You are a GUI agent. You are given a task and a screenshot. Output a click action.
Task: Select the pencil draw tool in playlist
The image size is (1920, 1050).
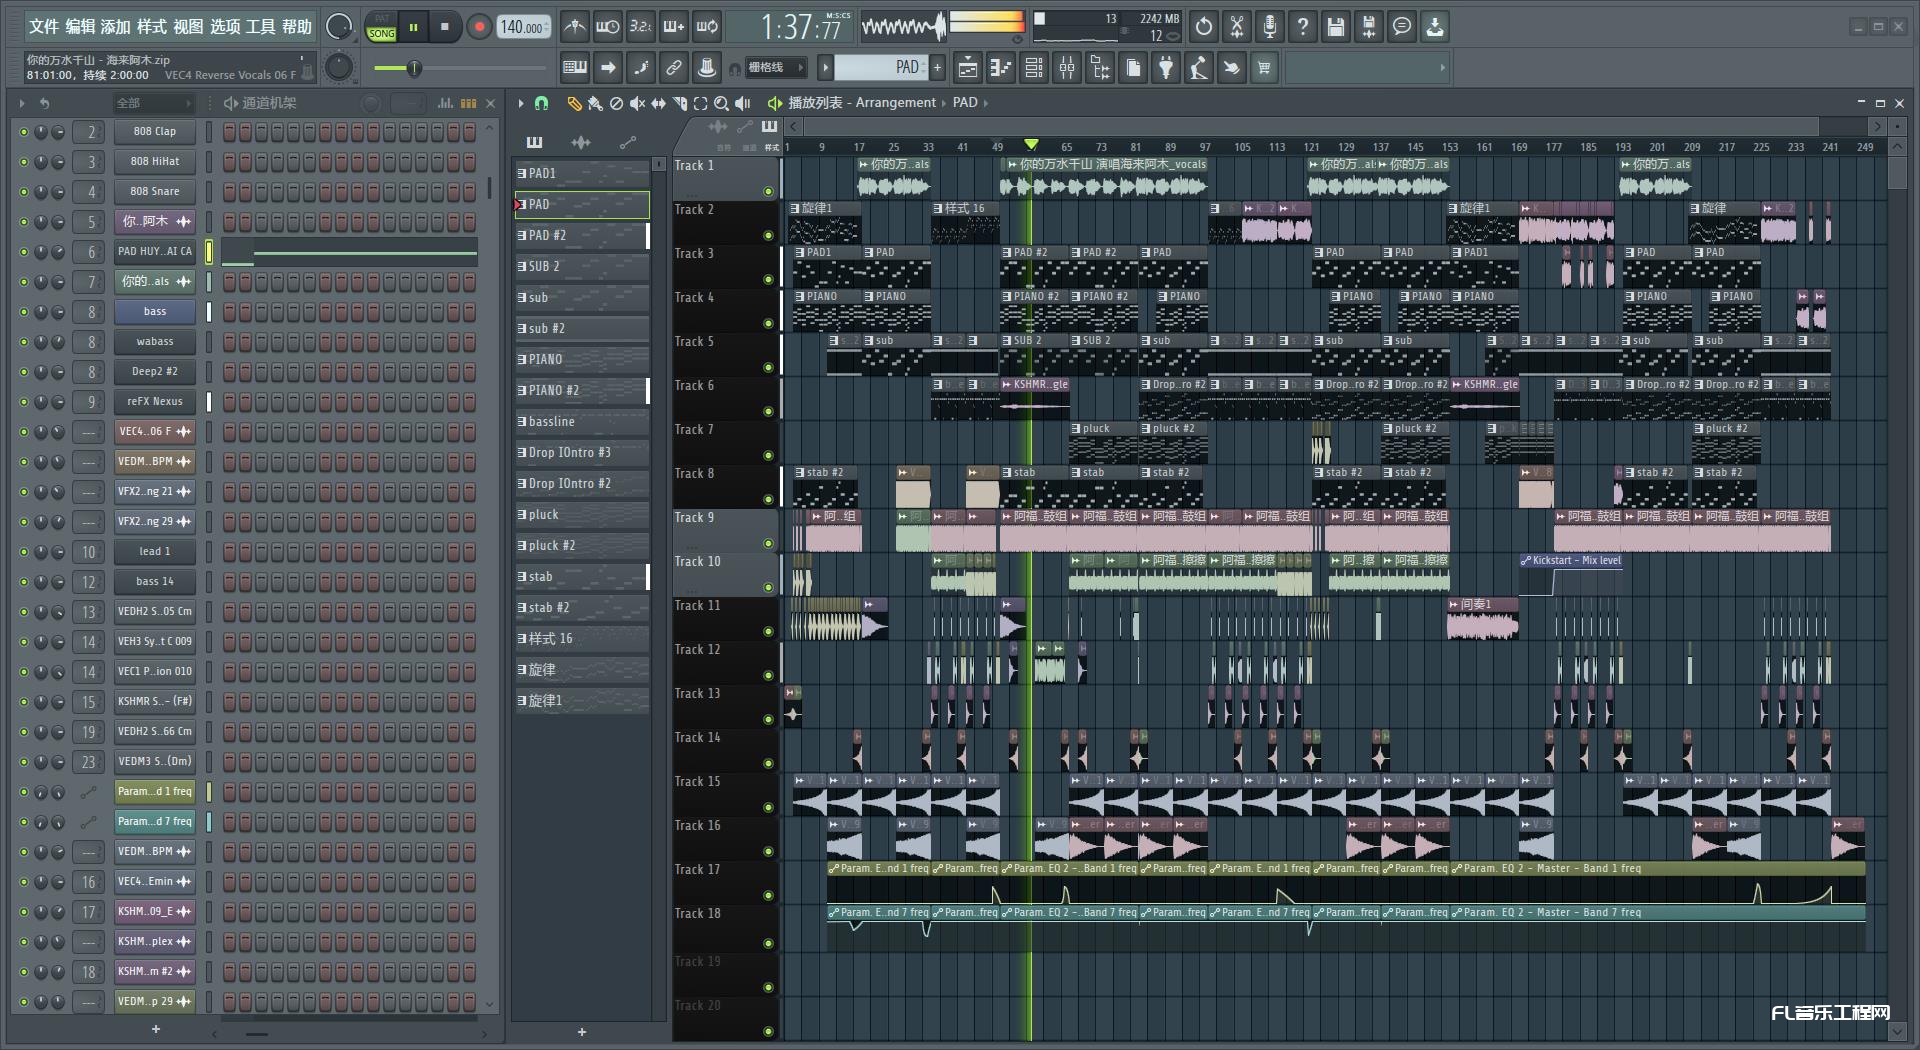tap(574, 103)
